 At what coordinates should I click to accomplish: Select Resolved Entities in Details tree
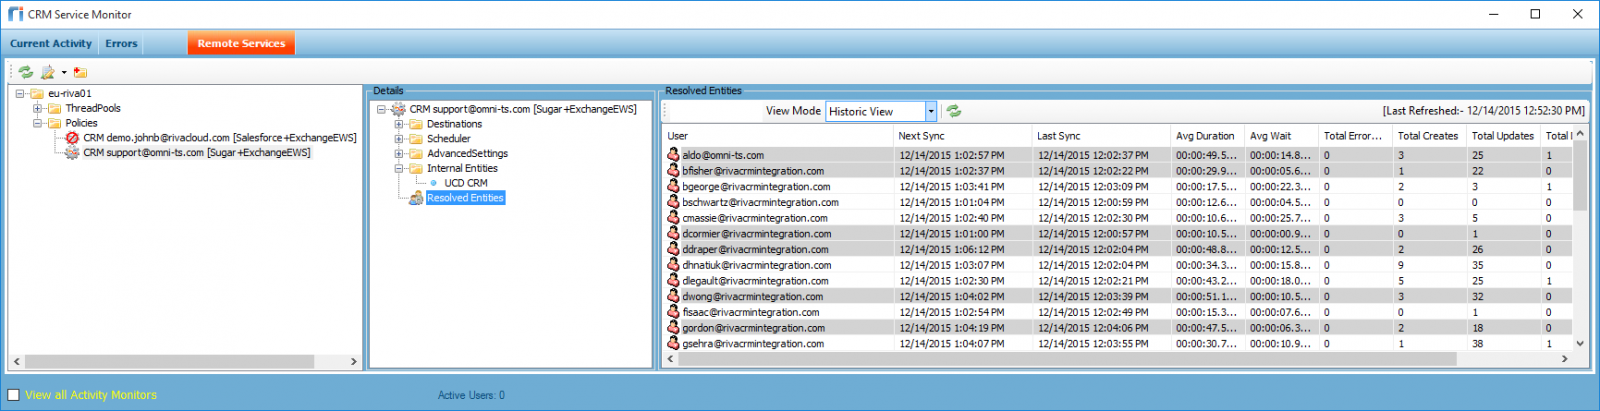click(465, 198)
